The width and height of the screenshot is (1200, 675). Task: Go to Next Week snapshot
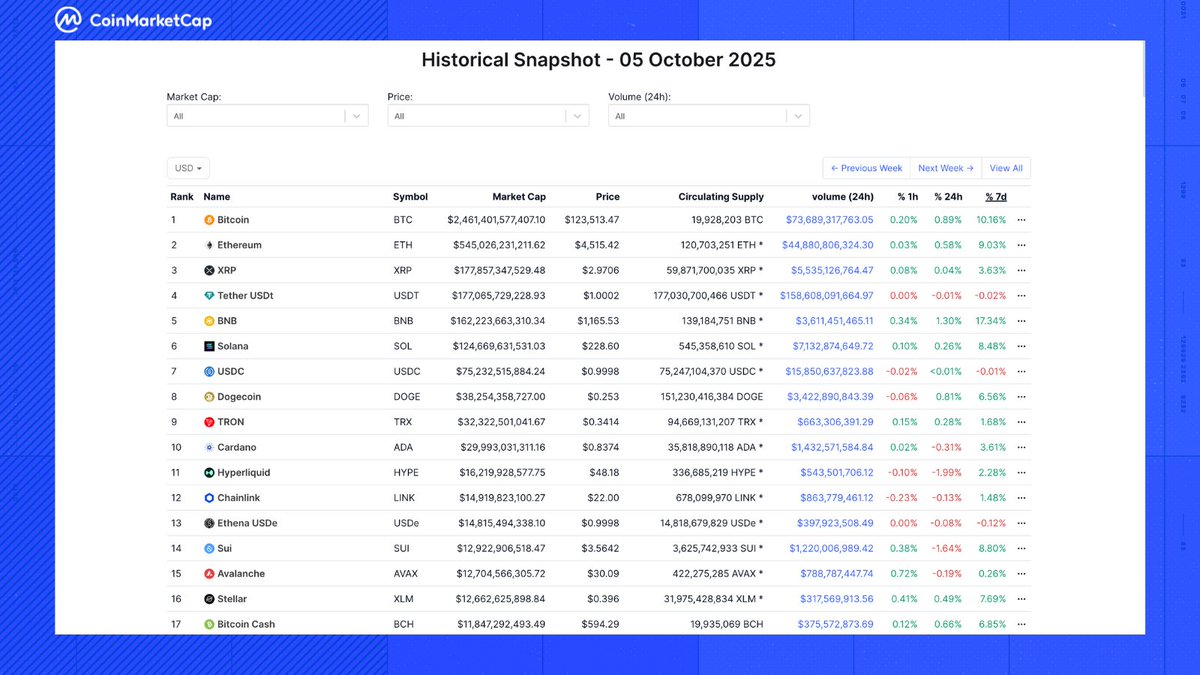click(x=945, y=169)
